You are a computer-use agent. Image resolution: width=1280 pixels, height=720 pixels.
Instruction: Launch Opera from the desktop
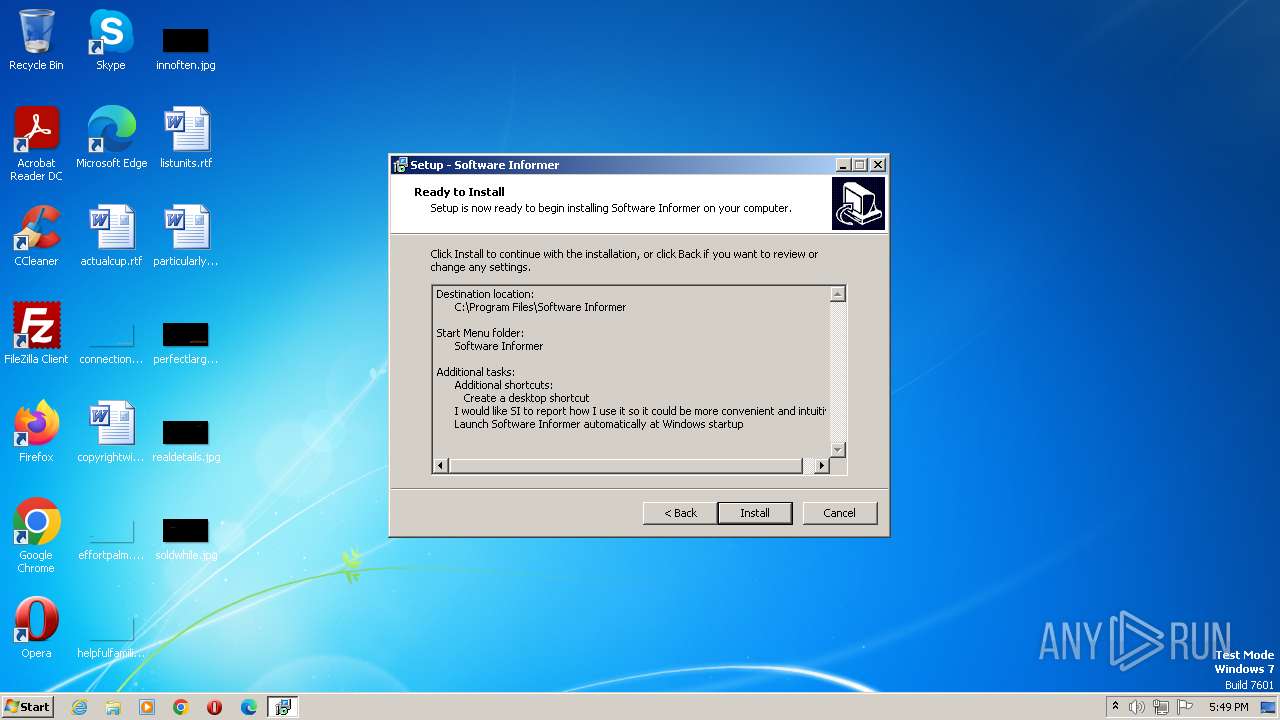coord(36,627)
